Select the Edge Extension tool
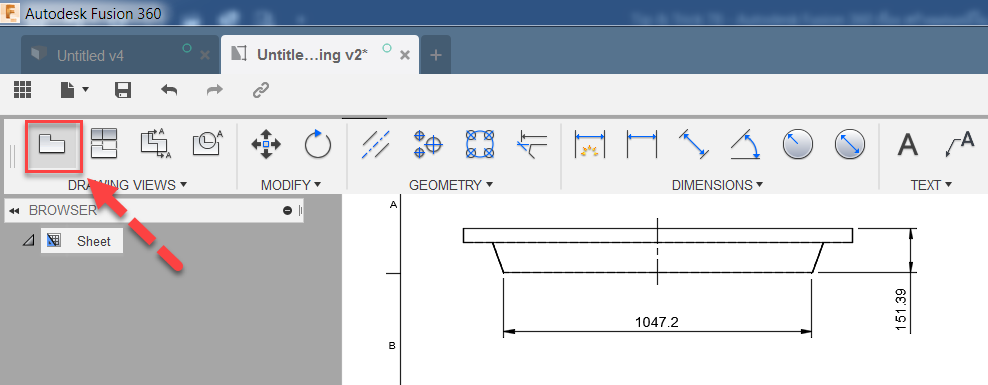988x385 pixels. tap(532, 144)
